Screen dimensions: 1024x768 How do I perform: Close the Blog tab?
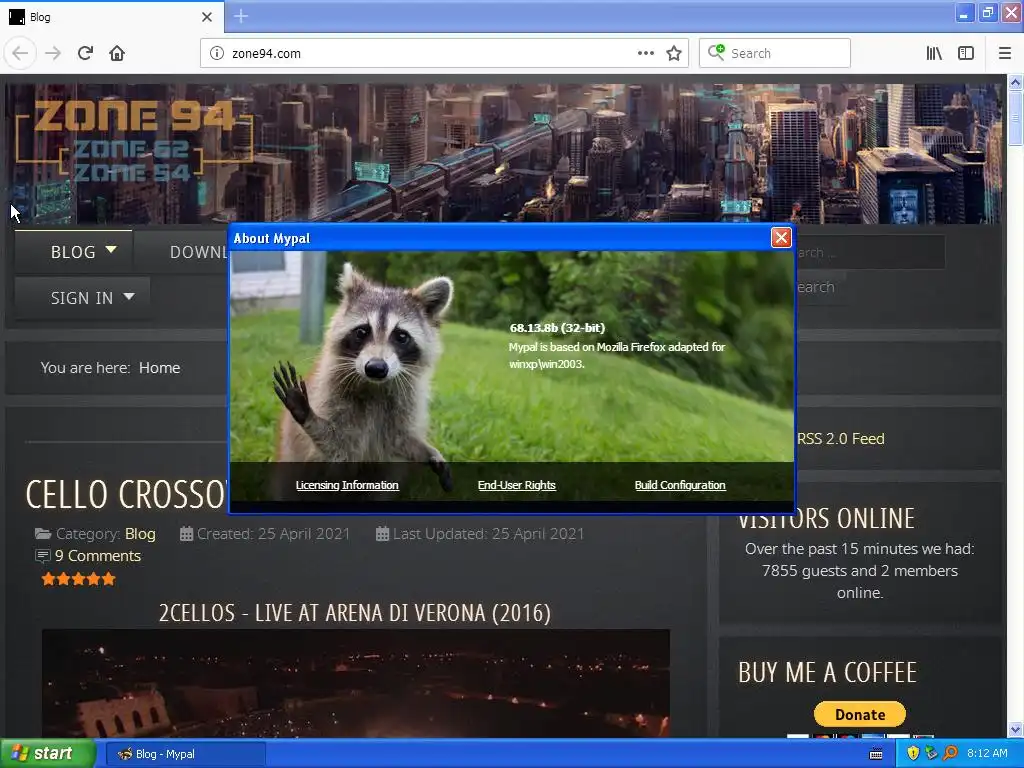206,17
